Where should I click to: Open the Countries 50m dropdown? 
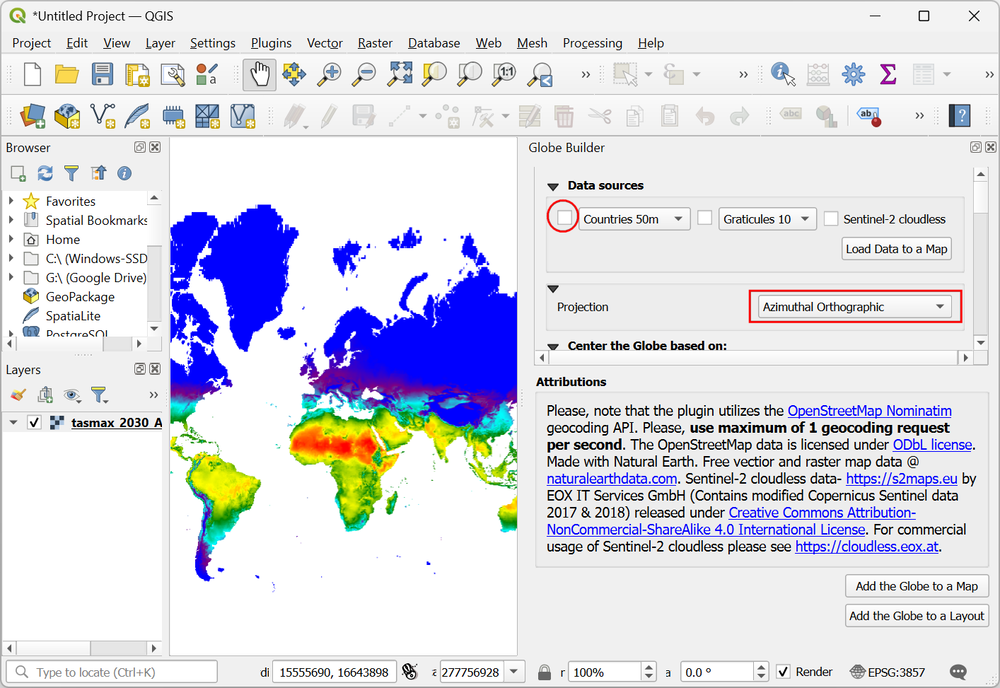pyautogui.click(x=635, y=219)
